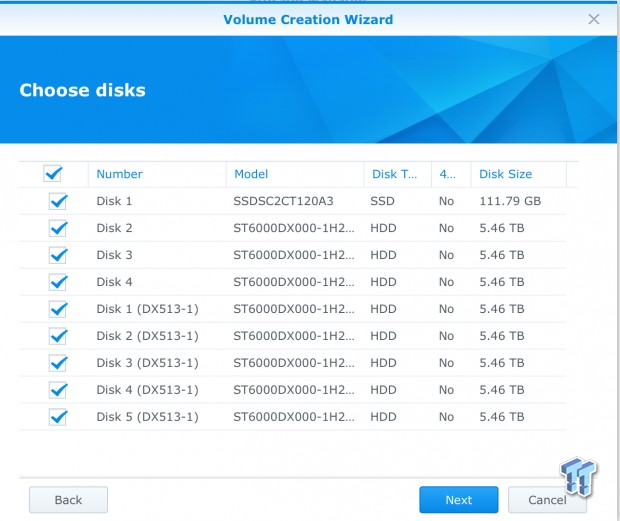The image size is (620, 521).
Task: Sort by the Number column header
Action: click(157, 174)
